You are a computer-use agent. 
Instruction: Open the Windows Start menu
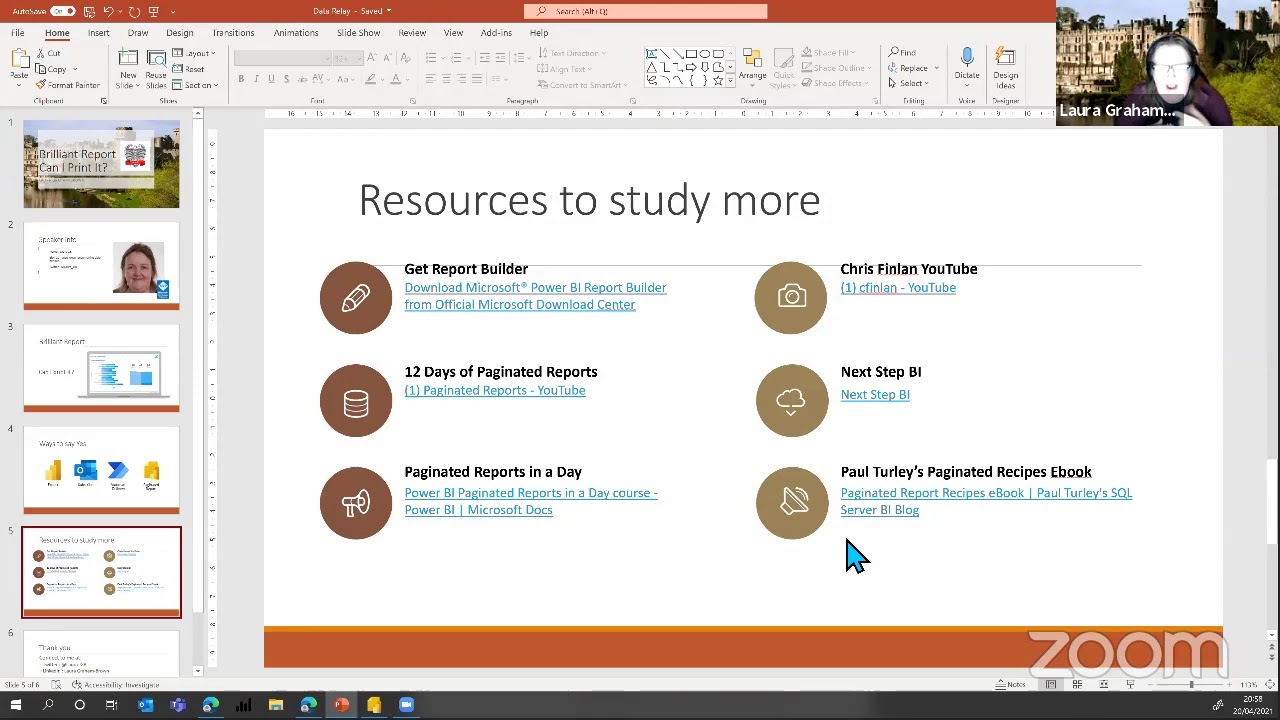16,705
